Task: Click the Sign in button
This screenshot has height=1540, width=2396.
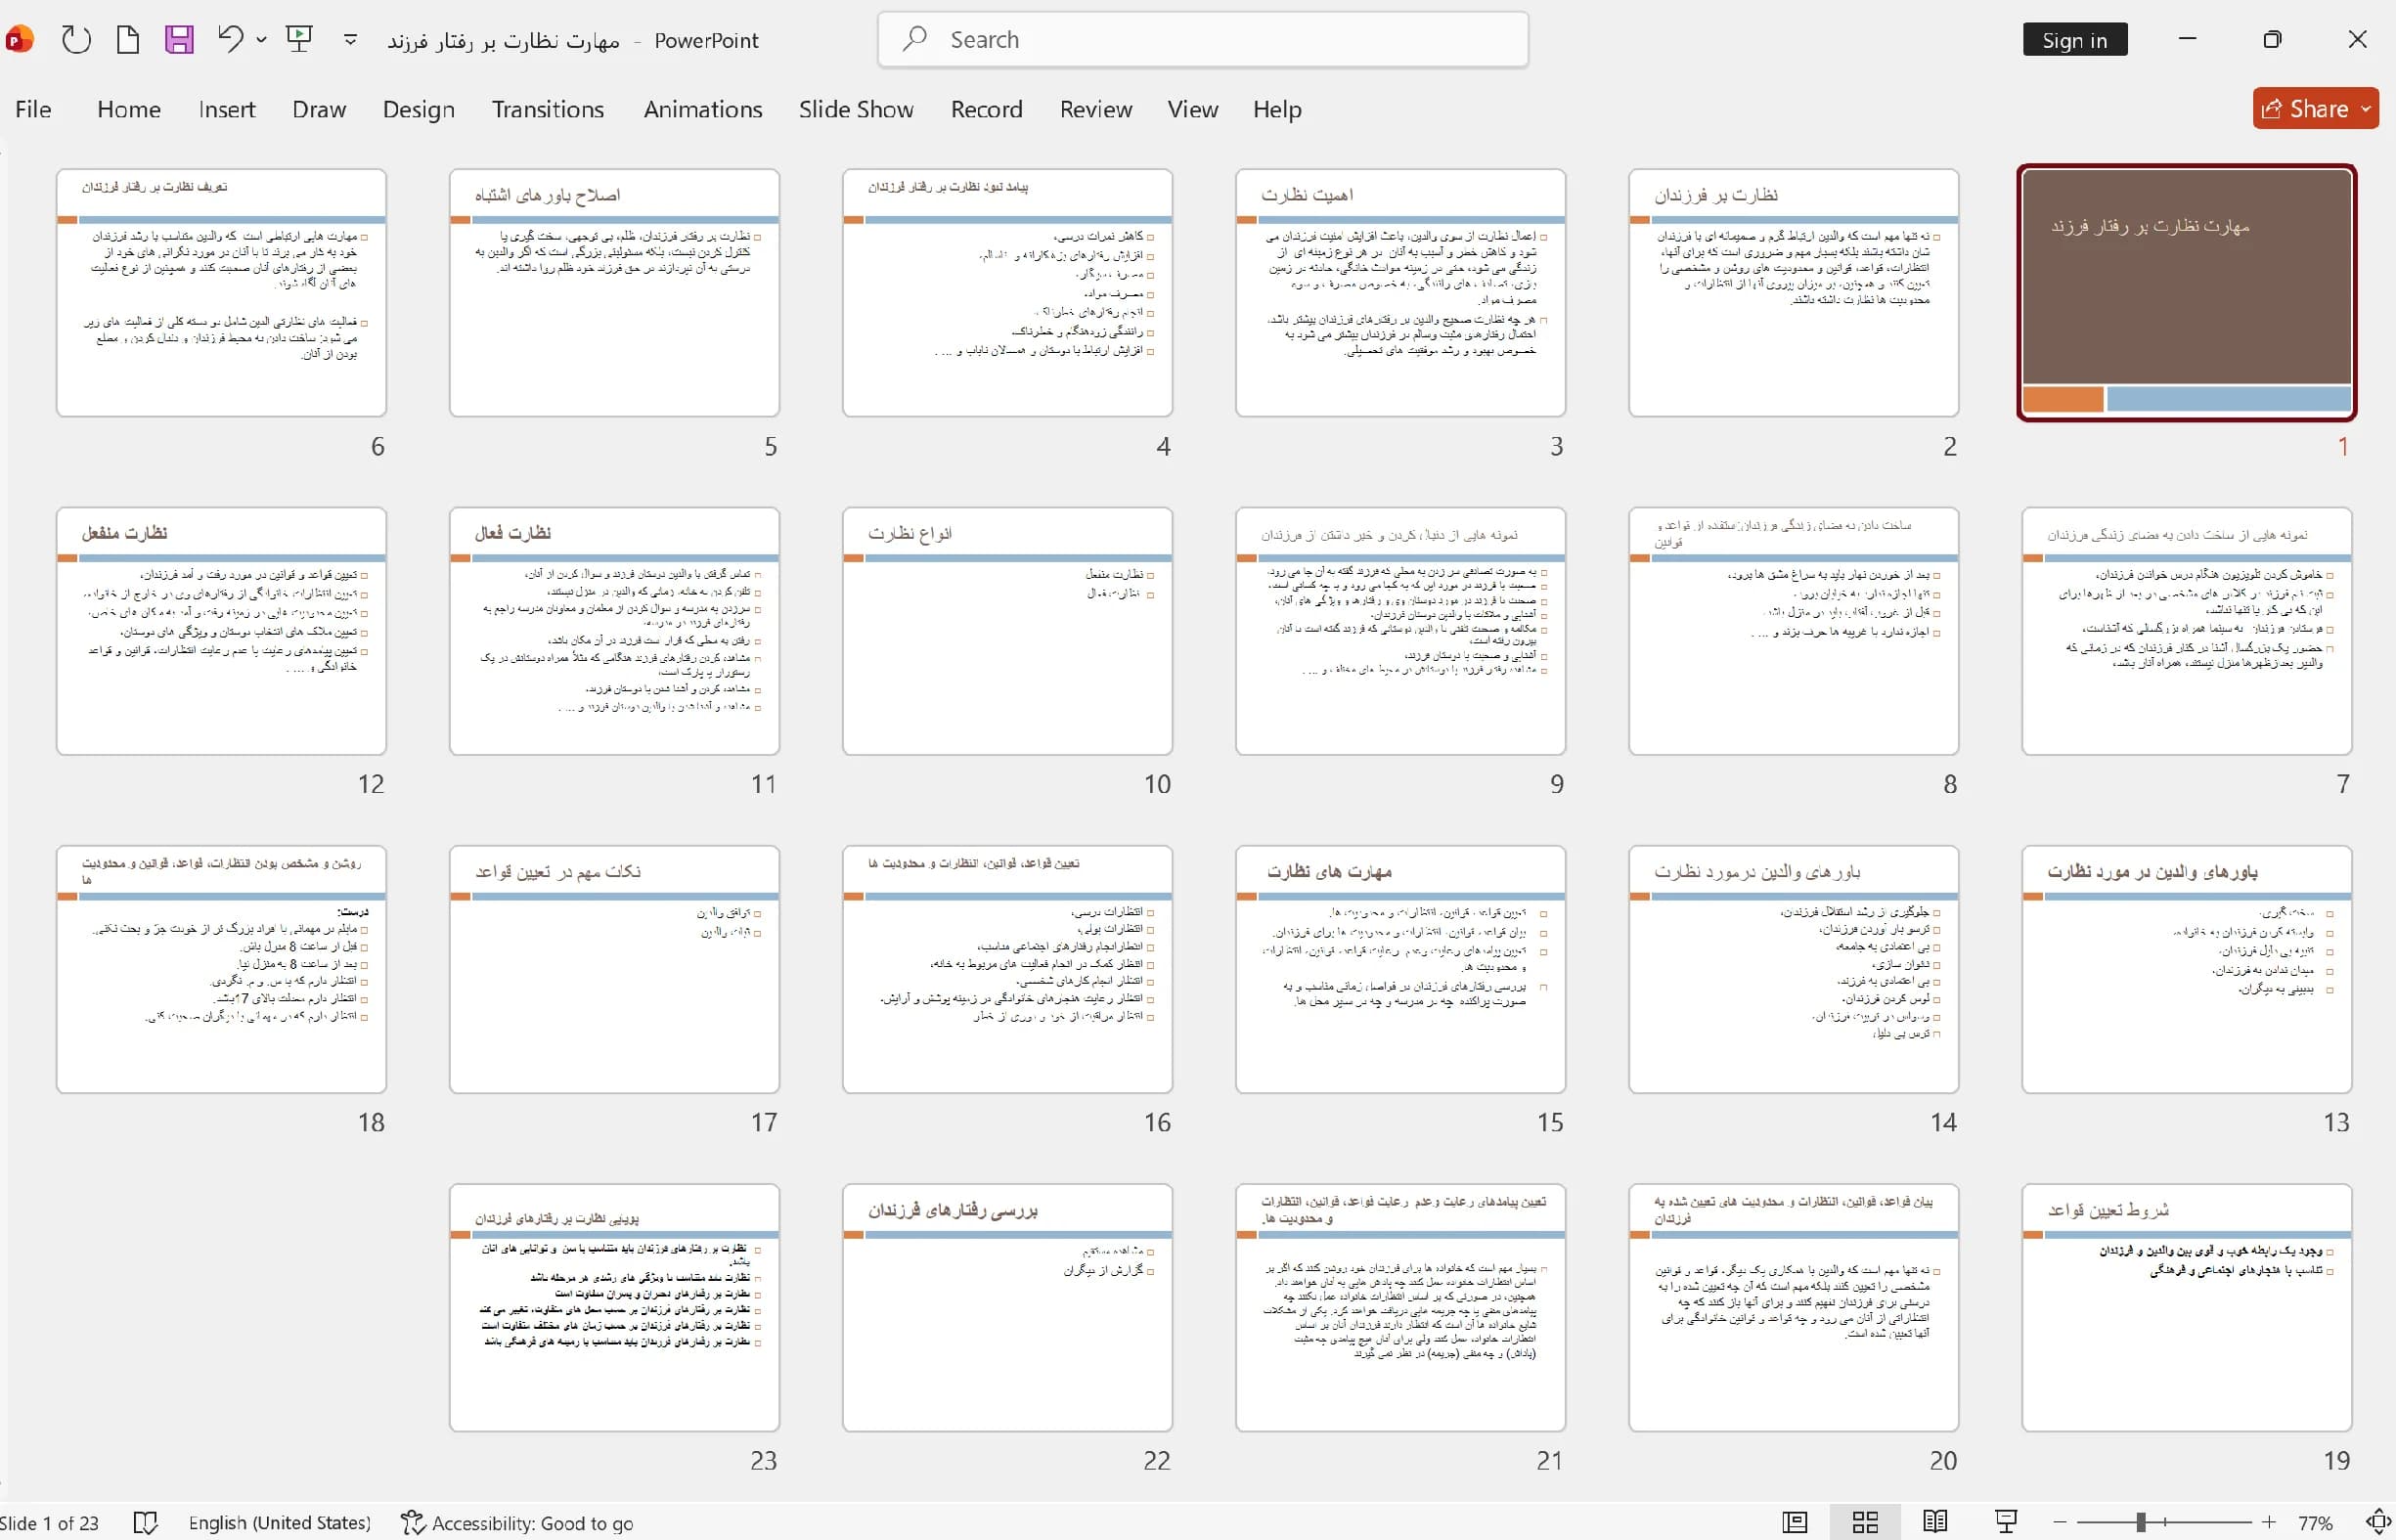Action: tap(2074, 40)
